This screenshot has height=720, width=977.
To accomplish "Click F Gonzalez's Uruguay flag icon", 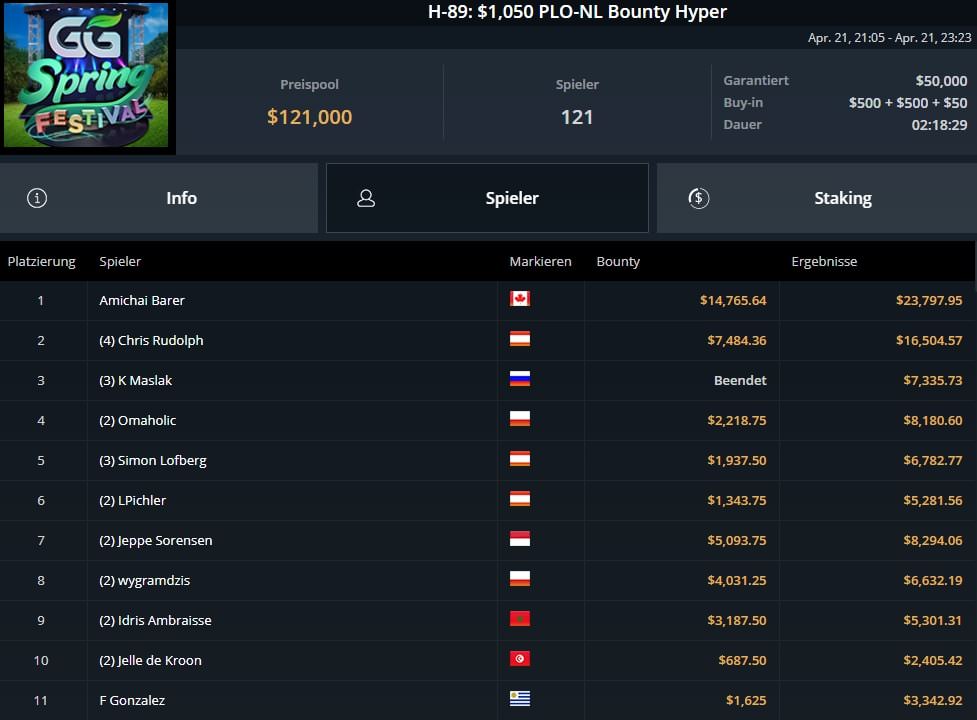I will 519,699.
